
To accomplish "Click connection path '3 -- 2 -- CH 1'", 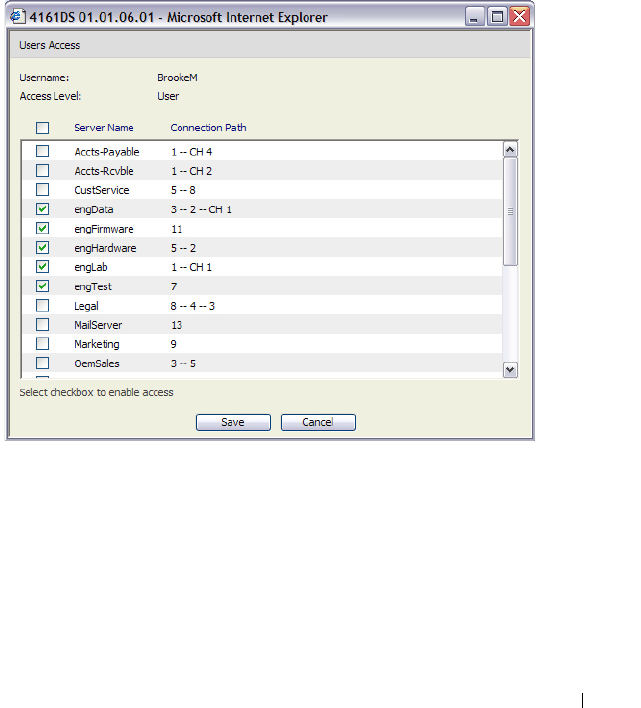I will 201,210.
